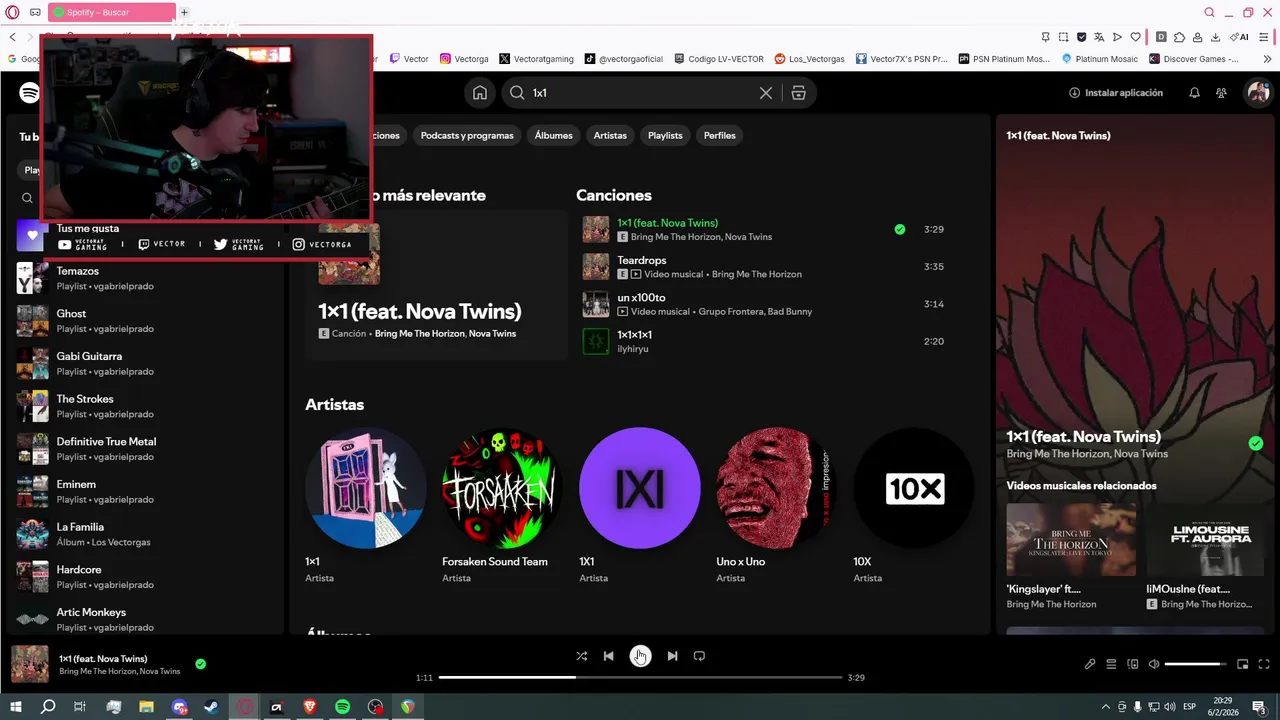Pause the current song
This screenshot has height=720, width=1280.
640,656
